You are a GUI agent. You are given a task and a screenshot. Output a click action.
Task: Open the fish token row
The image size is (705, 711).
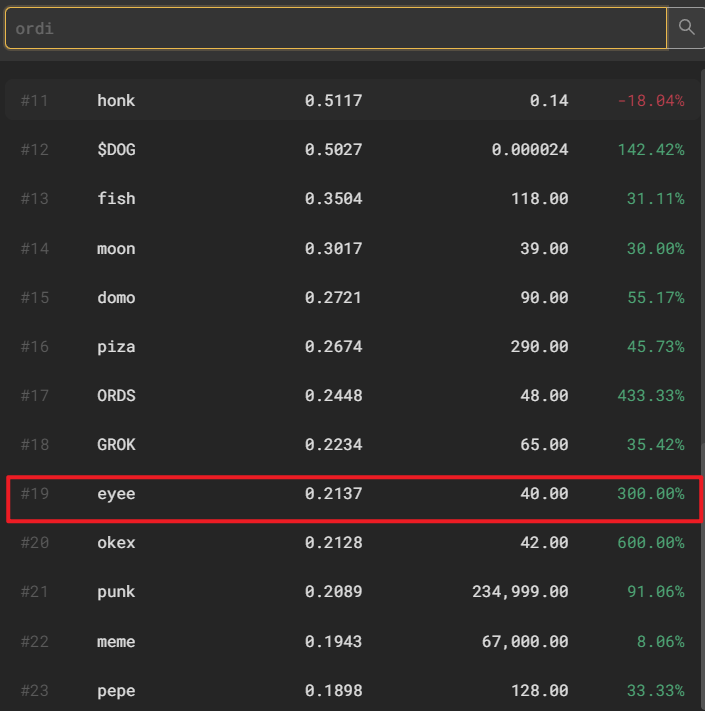tap(352, 199)
